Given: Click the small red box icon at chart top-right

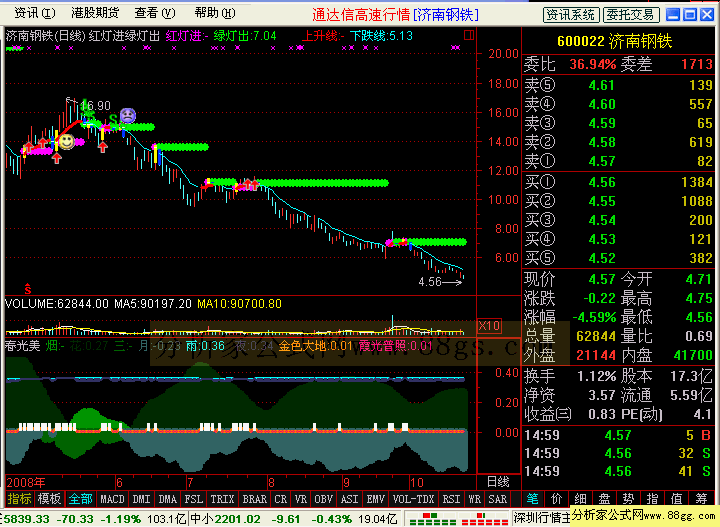Looking at the screenshot, I should (x=469, y=35).
